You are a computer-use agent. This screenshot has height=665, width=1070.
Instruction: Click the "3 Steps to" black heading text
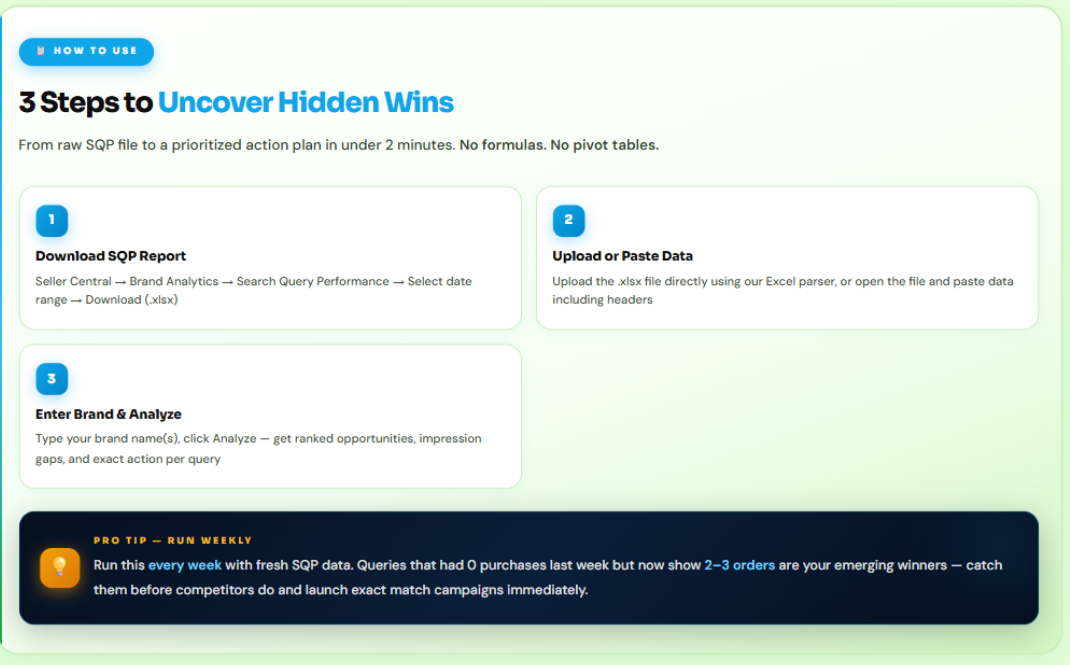tap(86, 102)
